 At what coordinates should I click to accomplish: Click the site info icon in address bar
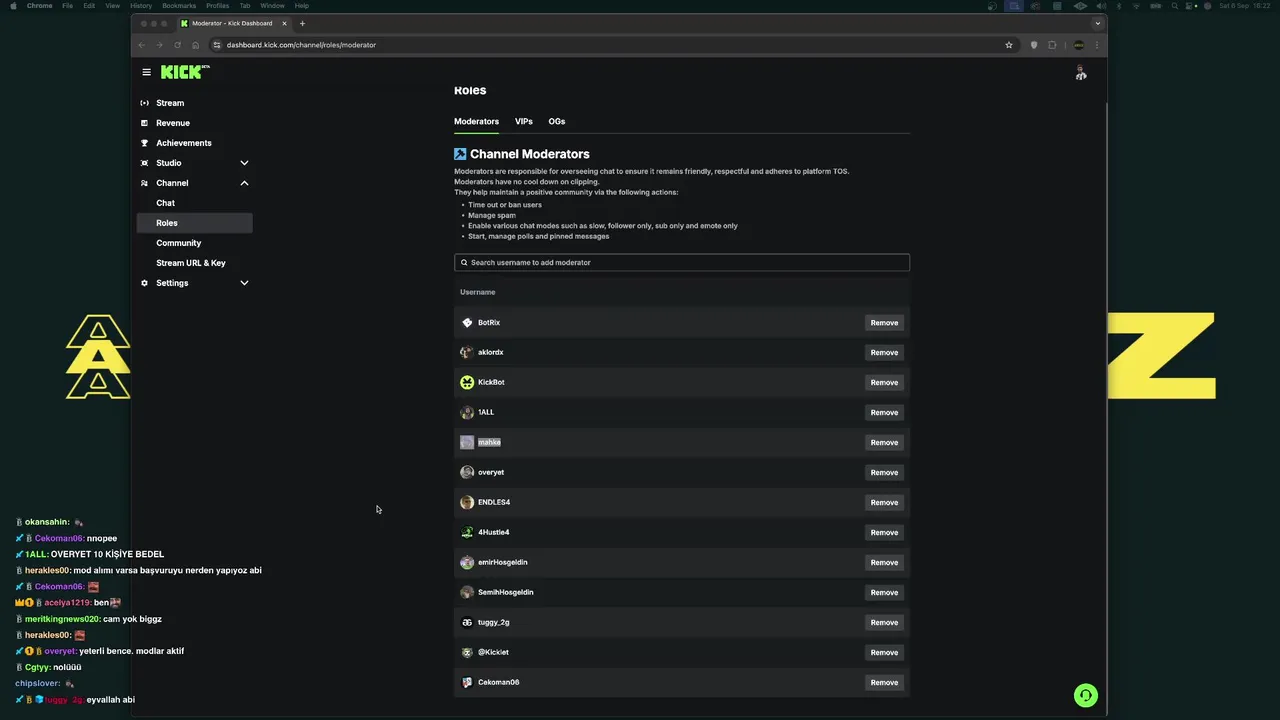pos(217,45)
